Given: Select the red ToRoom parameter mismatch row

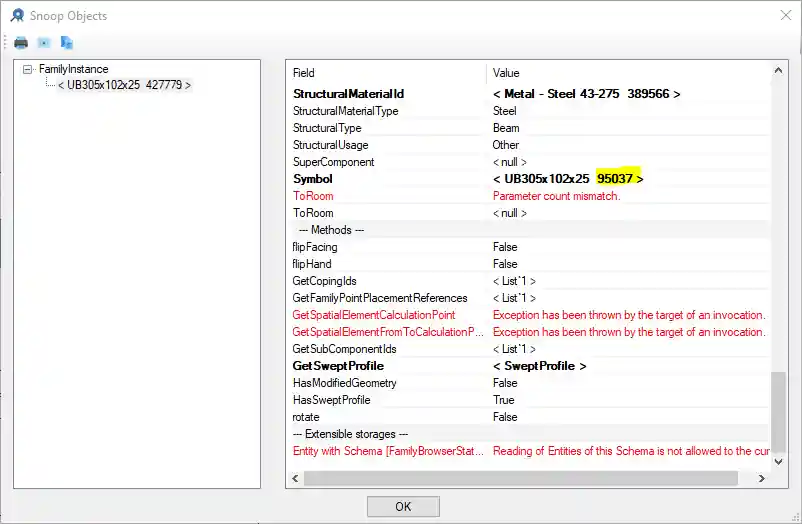Looking at the screenshot, I should [x=313, y=196].
